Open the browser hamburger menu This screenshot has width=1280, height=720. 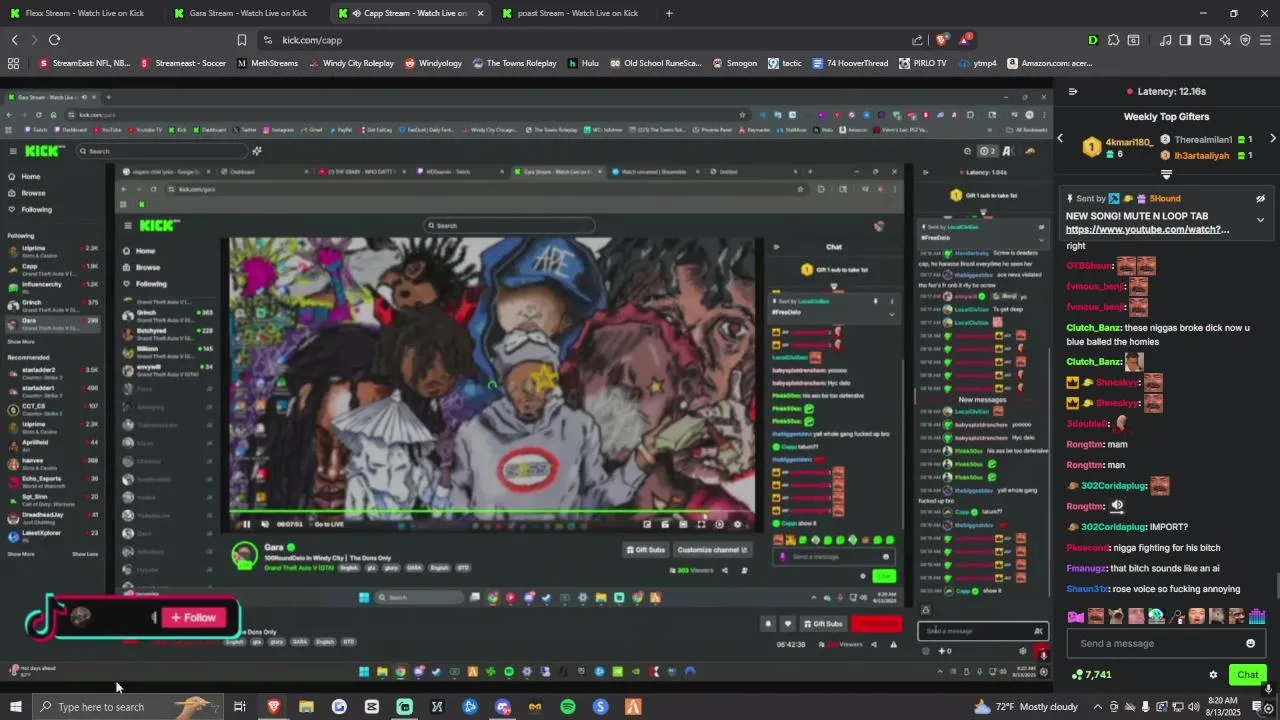1266,40
